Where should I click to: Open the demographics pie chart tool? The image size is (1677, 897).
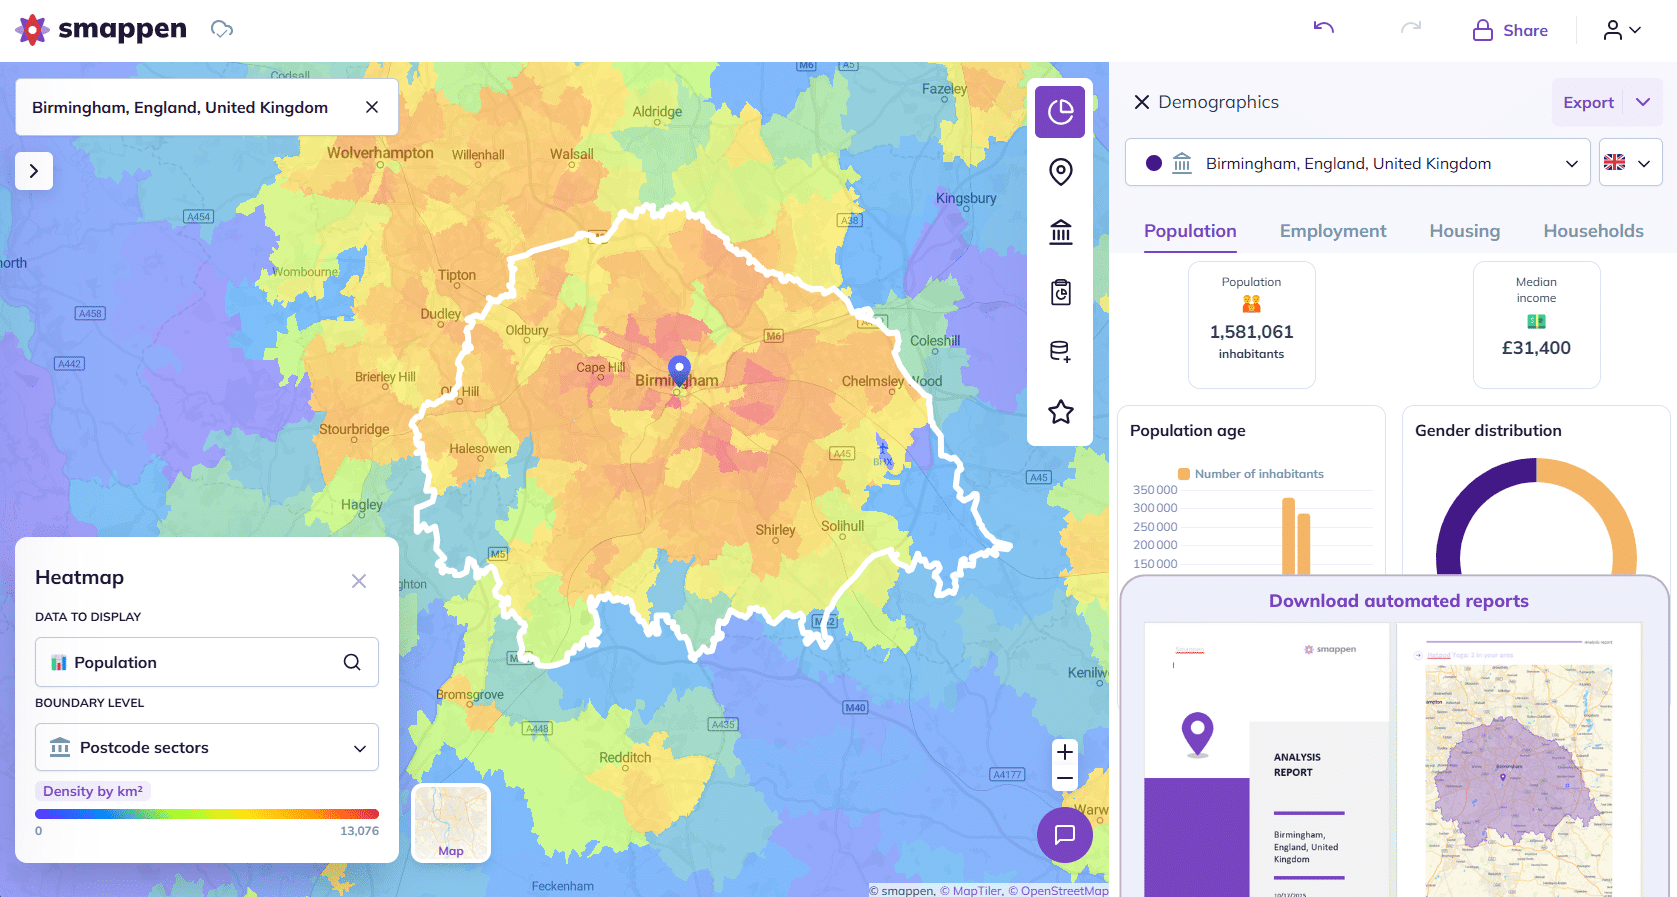click(1060, 112)
